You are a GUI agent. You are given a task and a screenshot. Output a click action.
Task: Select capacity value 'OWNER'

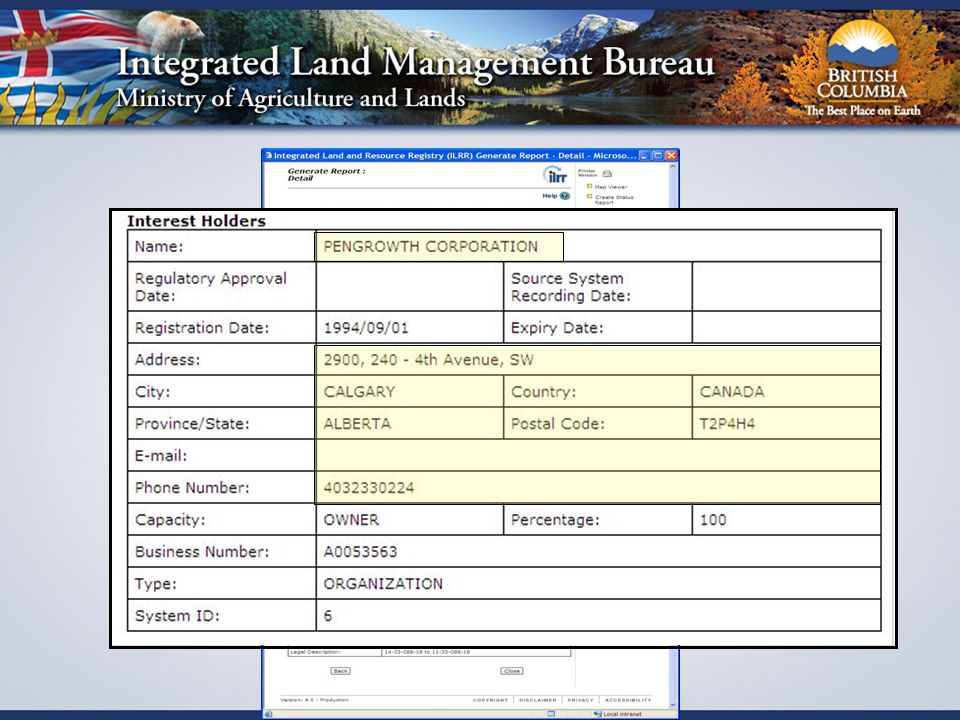(351, 519)
